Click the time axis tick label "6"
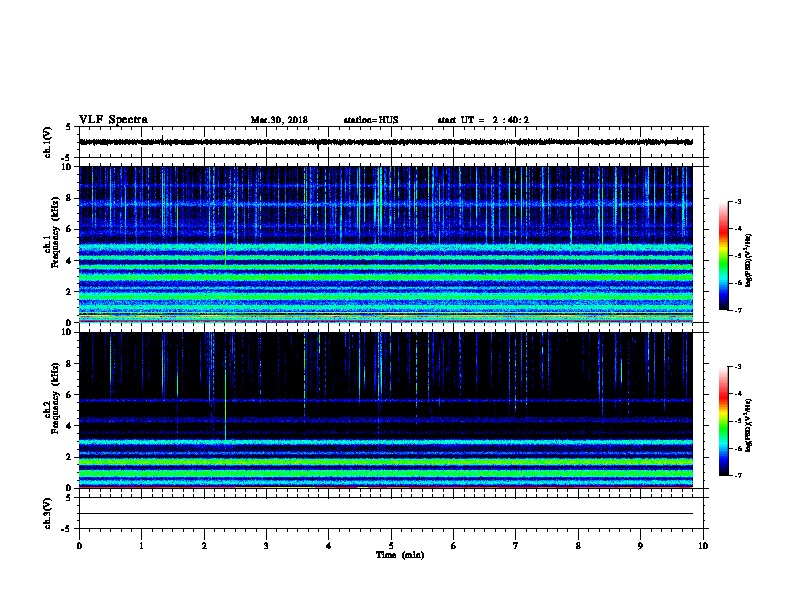The image size is (792, 612). point(454,546)
